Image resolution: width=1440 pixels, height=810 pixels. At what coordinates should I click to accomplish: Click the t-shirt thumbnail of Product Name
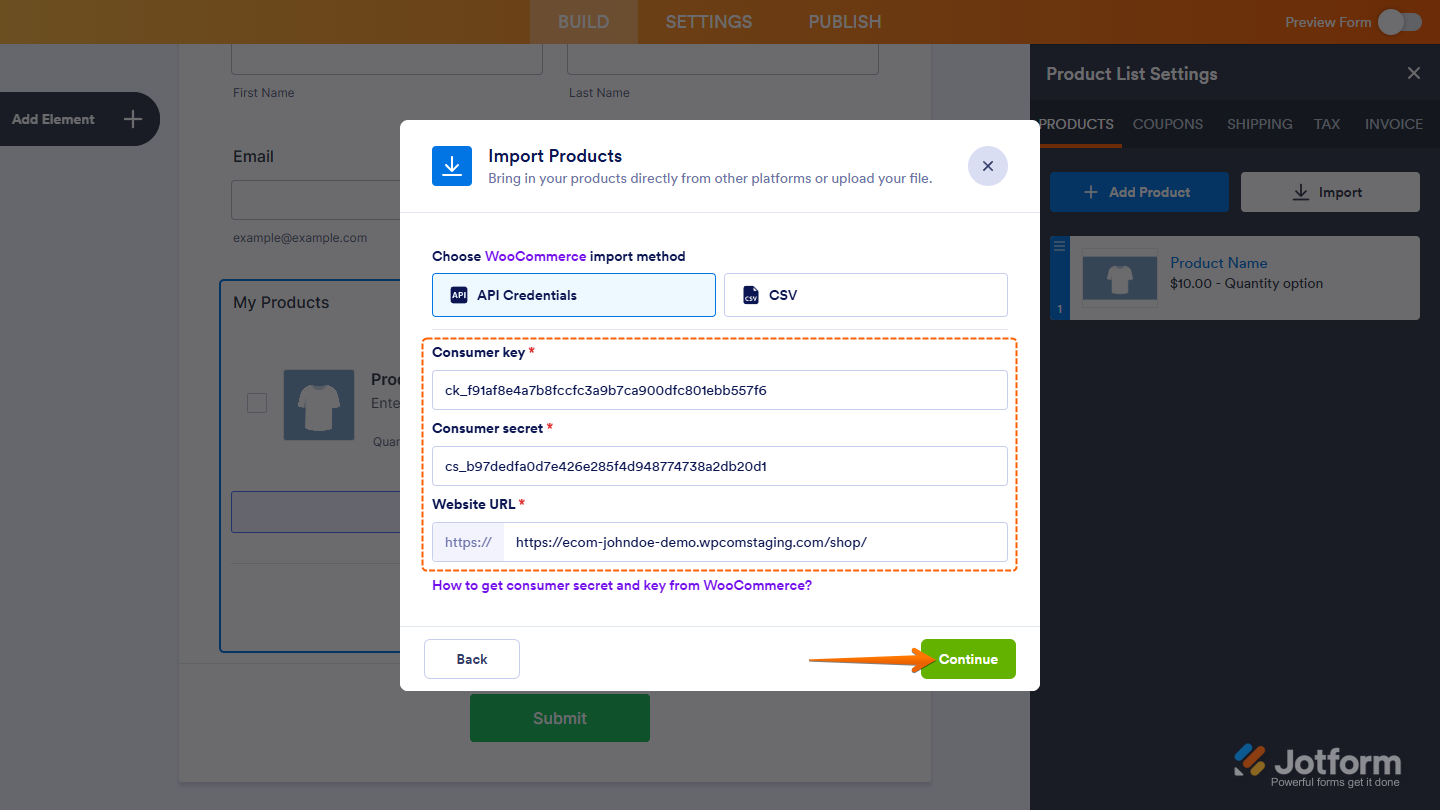click(1118, 278)
